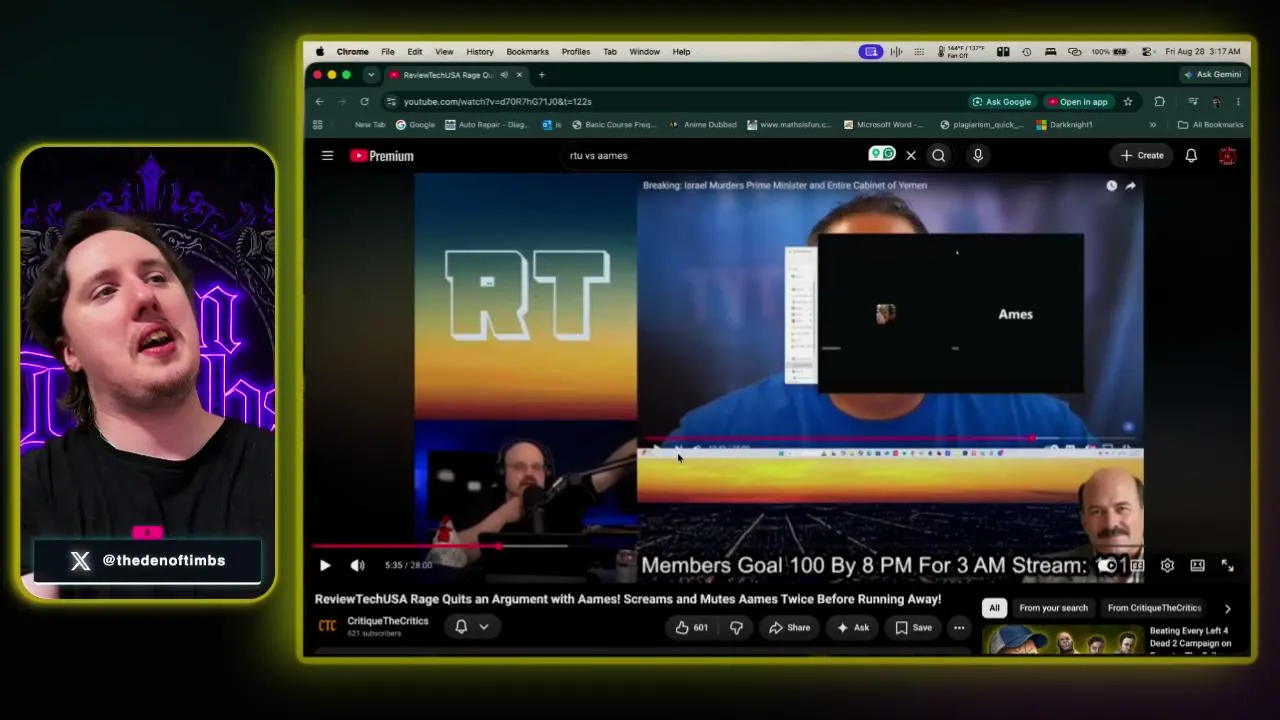Click the Ask Google chip

pyautogui.click(x=1002, y=101)
